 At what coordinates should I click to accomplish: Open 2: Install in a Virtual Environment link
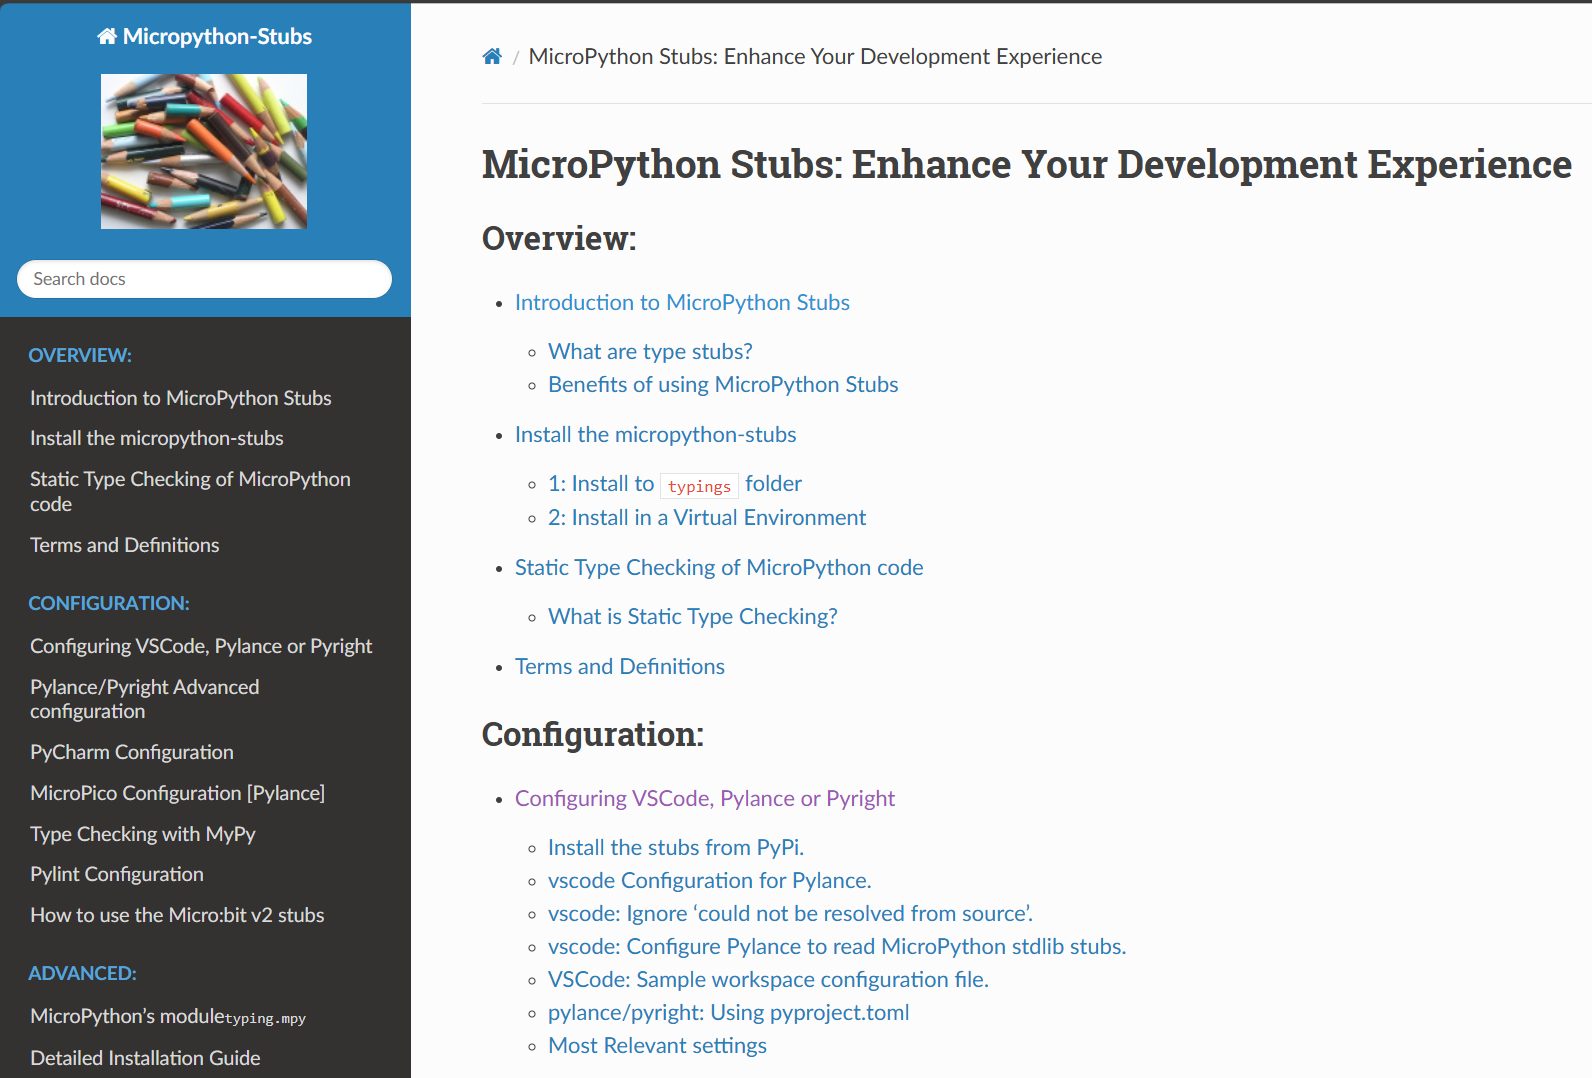coord(707,518)
